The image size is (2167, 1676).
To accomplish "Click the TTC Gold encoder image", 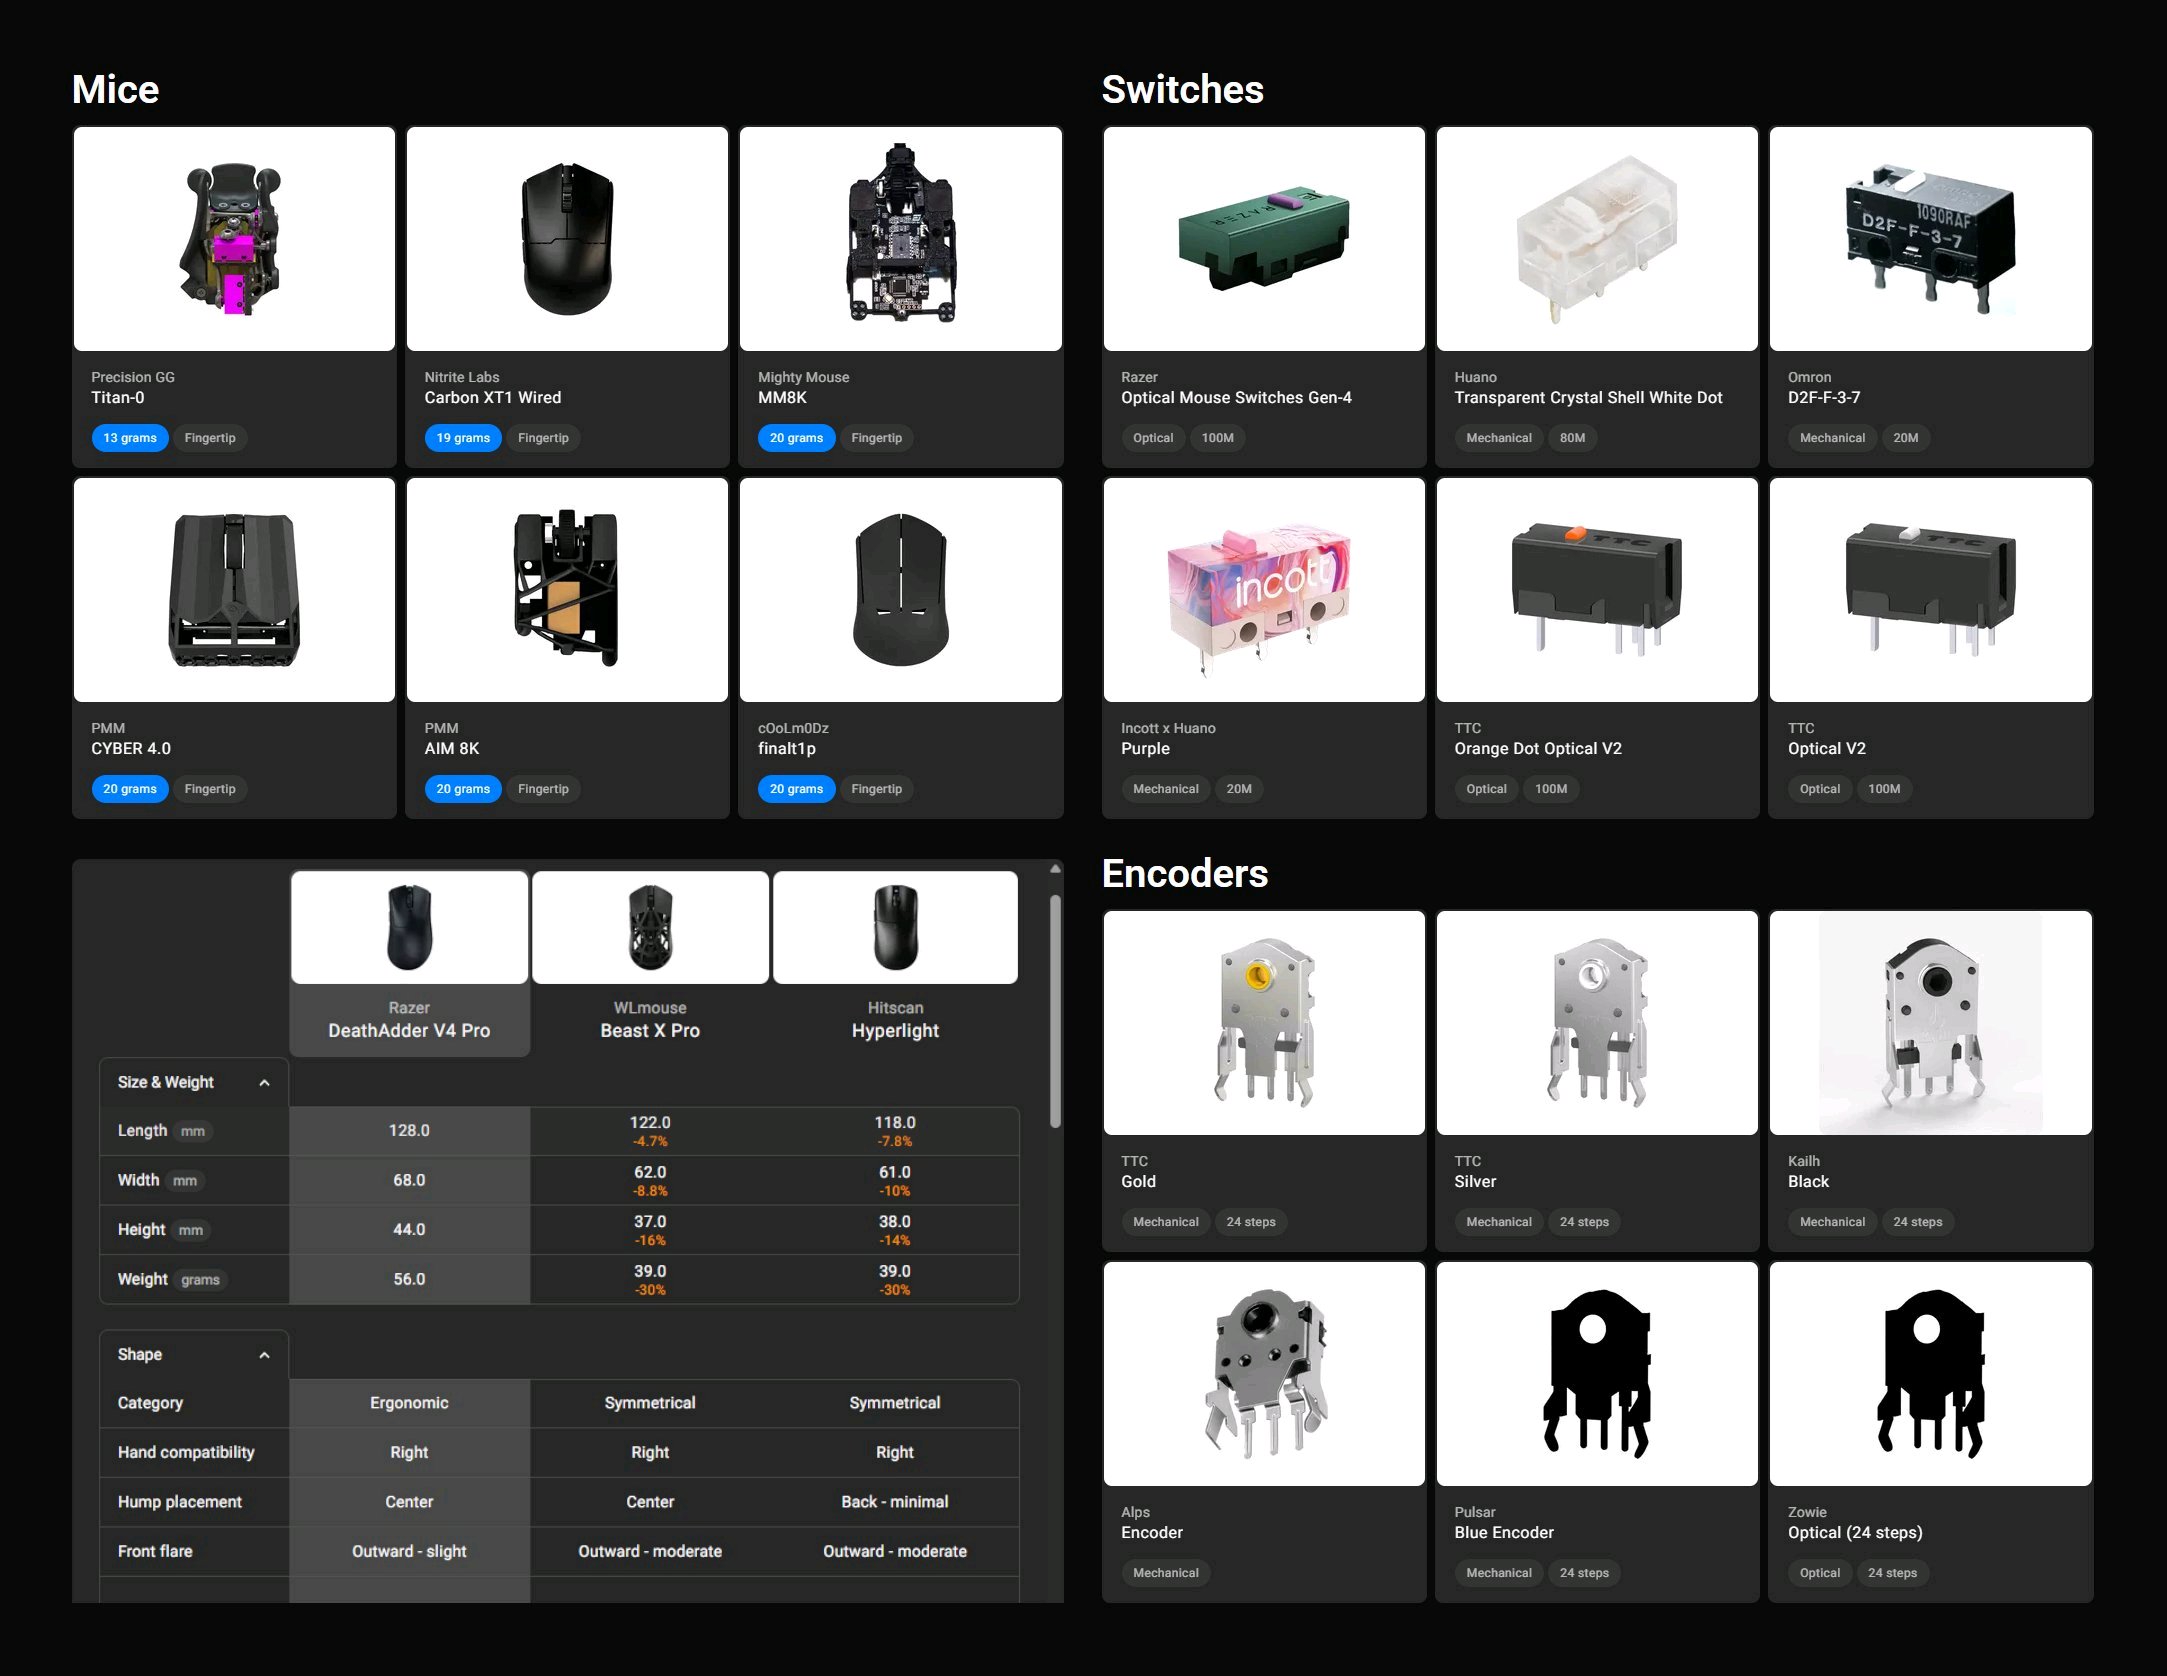I will 1264,1022.
